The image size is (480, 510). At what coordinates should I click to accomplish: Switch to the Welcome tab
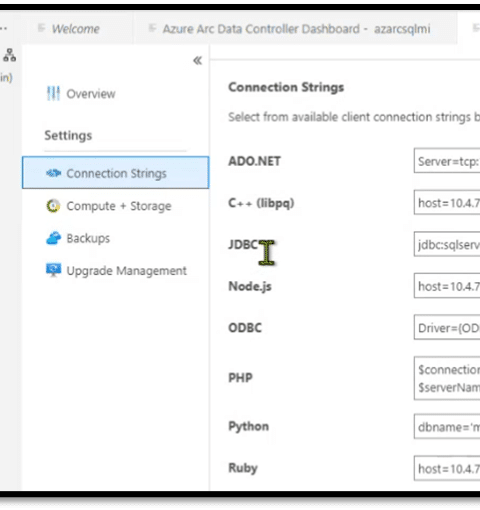[x=76, y=29]
